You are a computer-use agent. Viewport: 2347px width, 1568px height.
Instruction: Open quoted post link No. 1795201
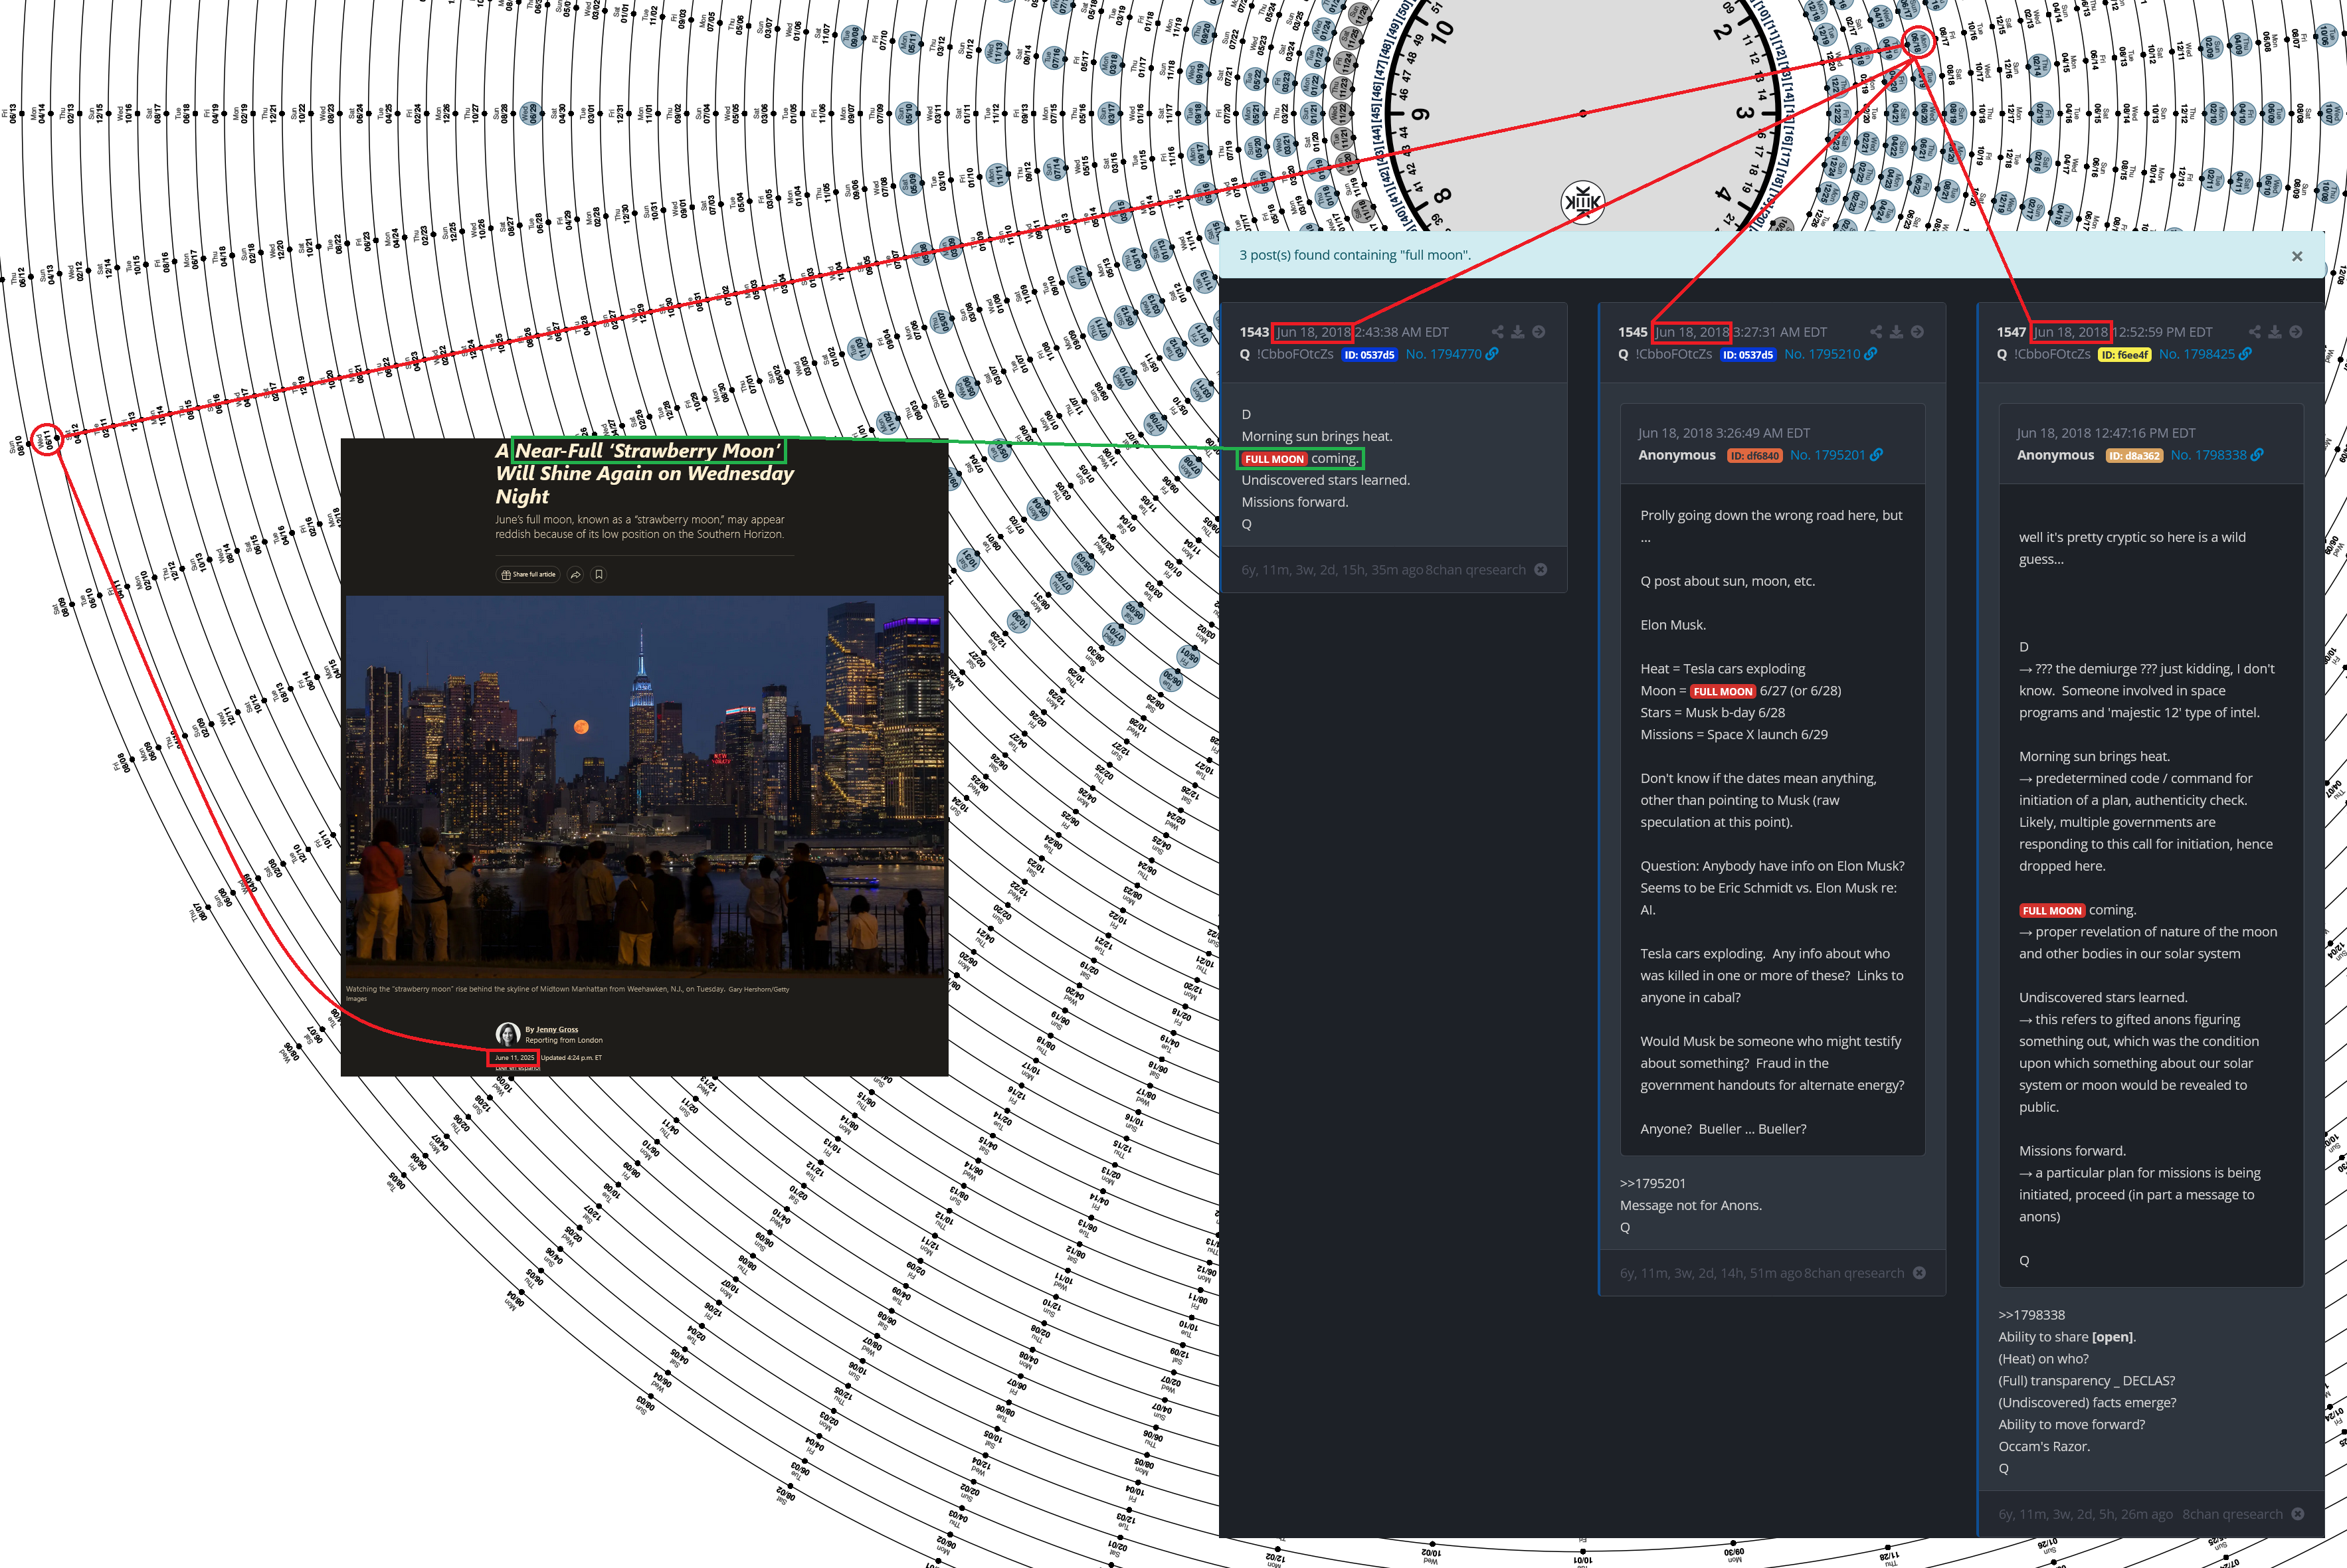[1827, 455]
